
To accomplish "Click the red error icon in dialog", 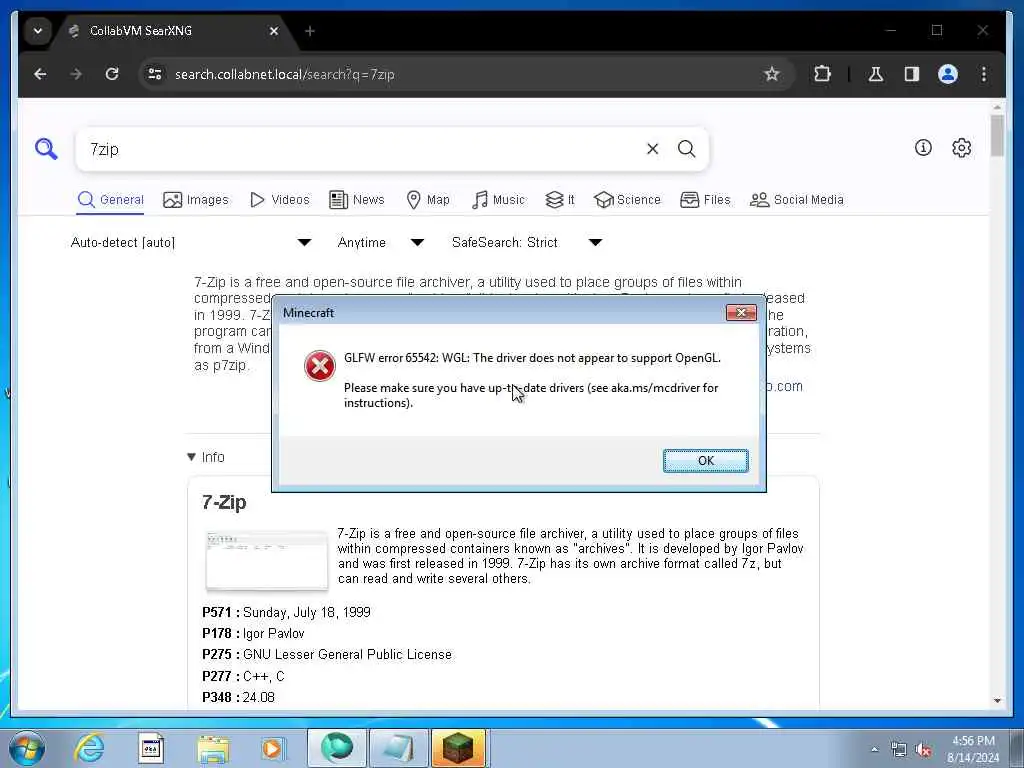I will (x=319, y=366).
